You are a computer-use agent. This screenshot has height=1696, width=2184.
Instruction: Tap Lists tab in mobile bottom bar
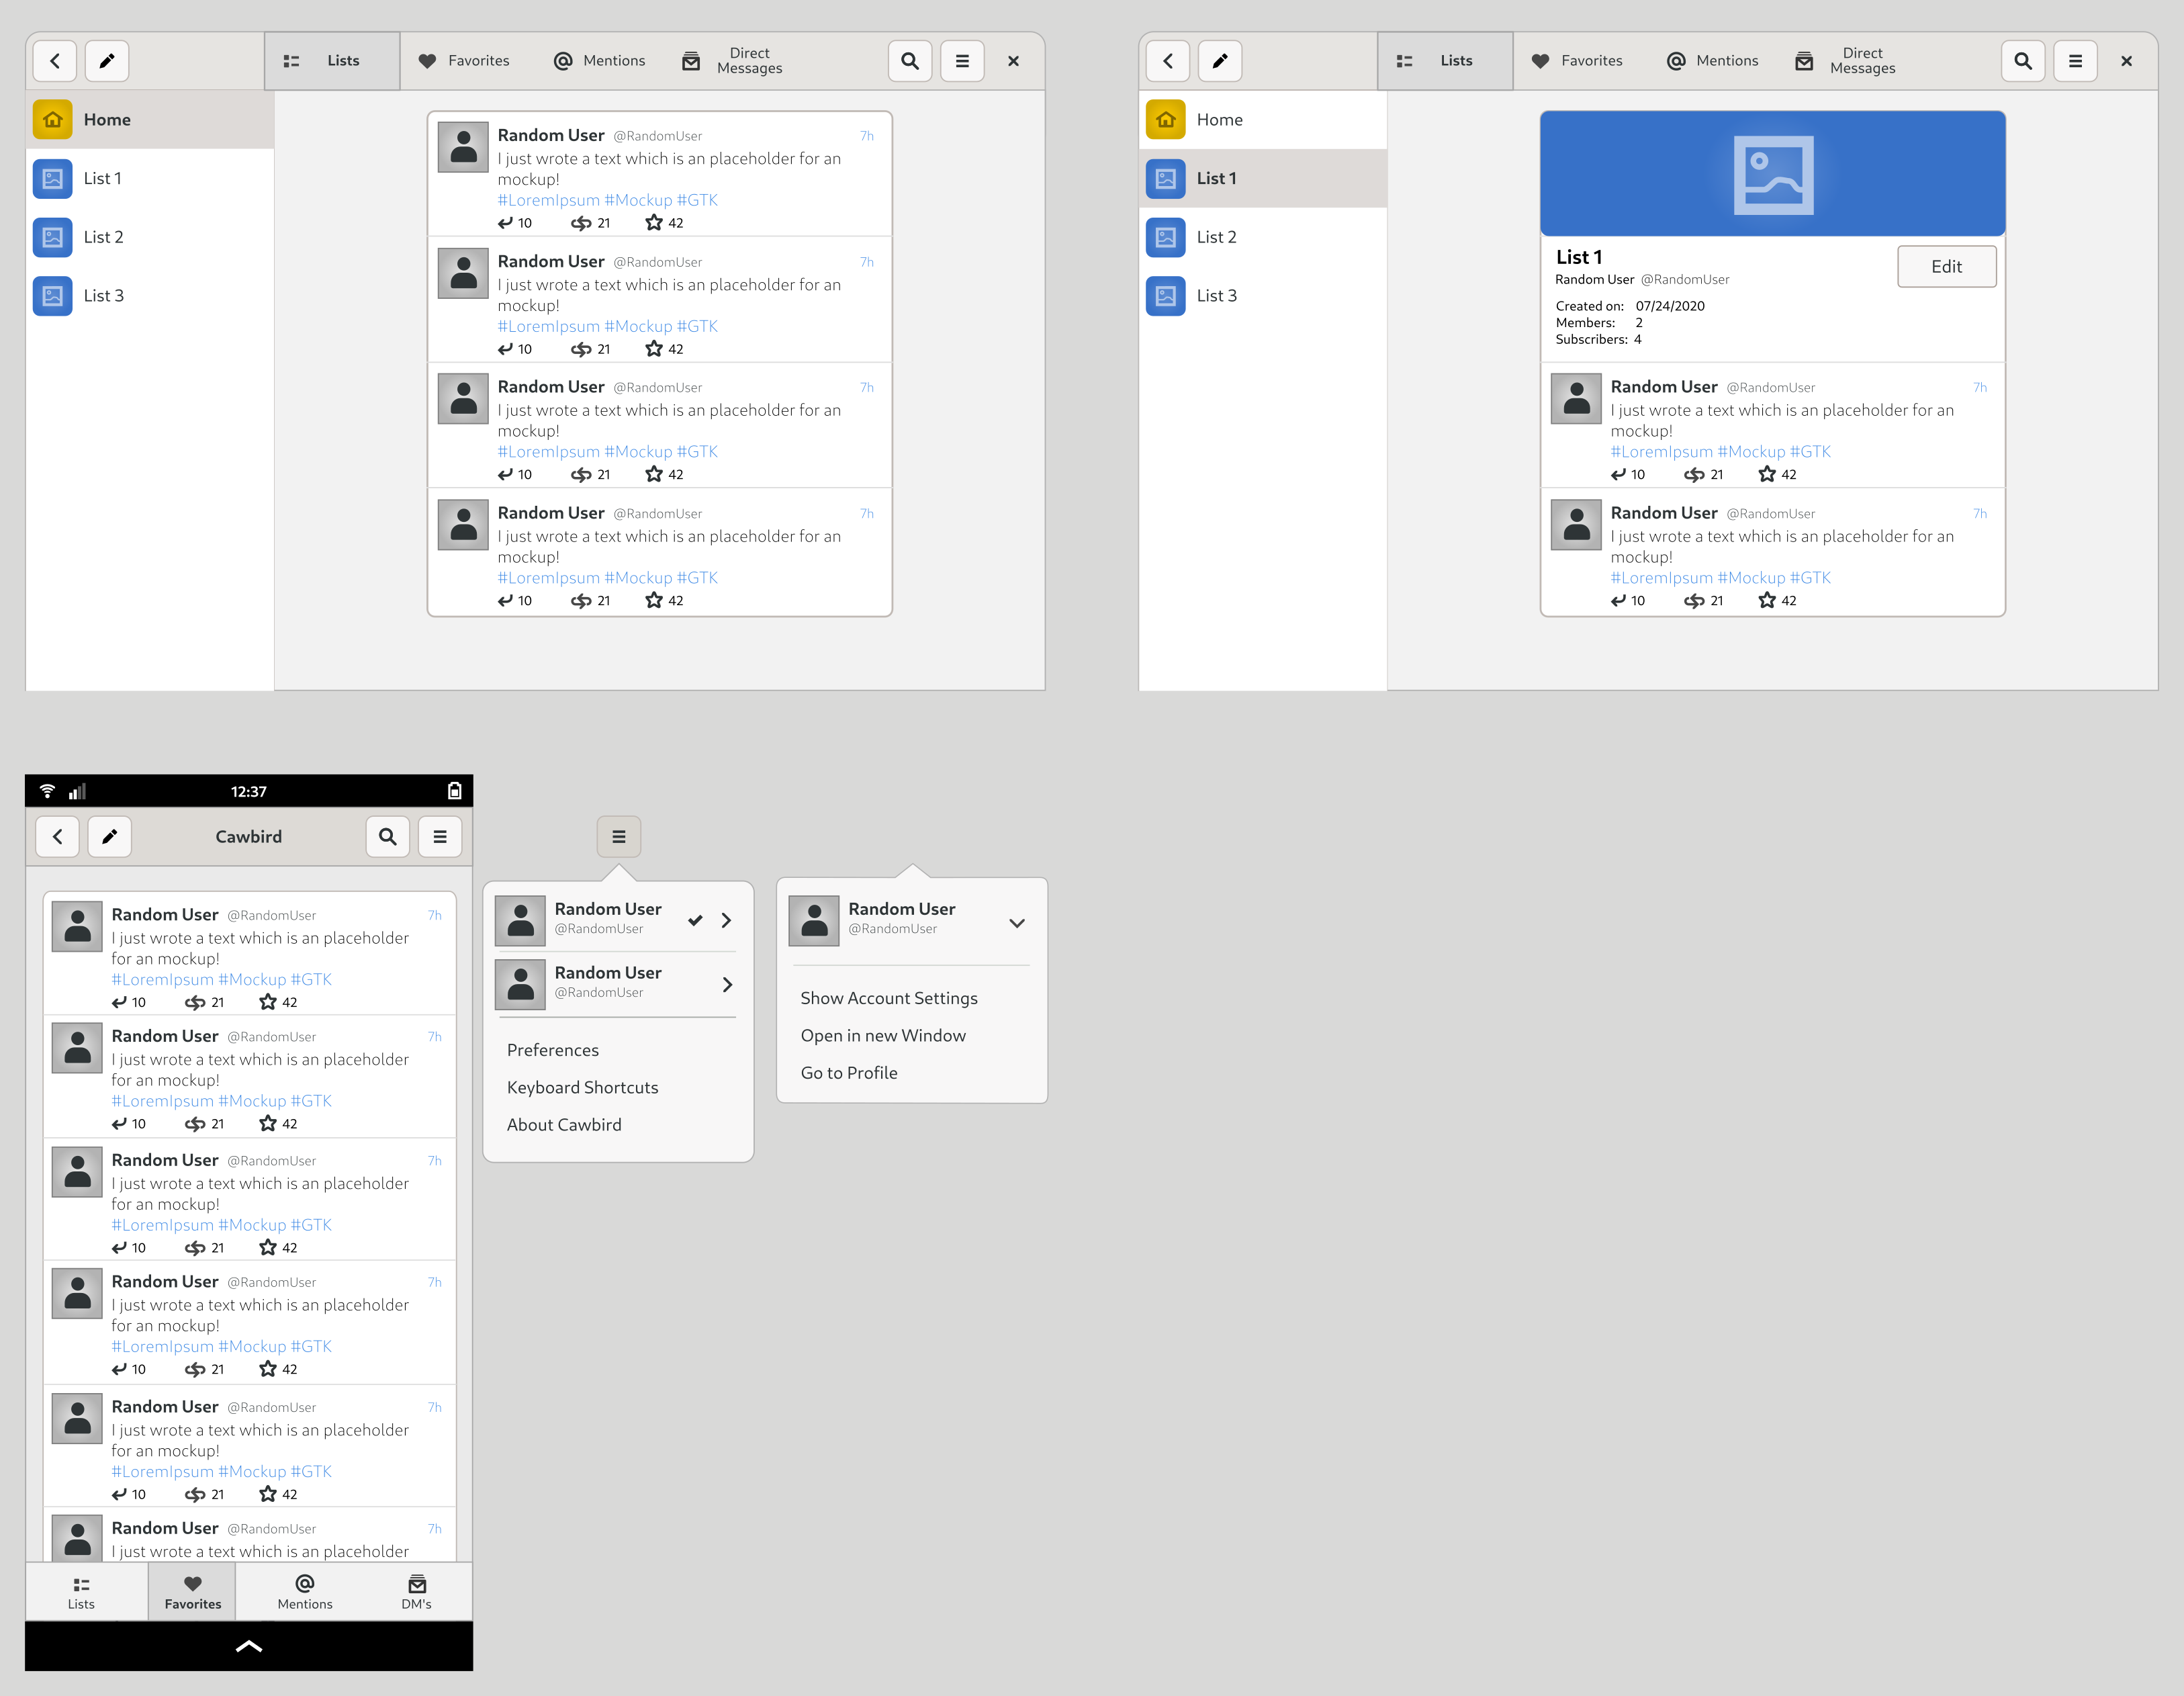click(81, 1592)
